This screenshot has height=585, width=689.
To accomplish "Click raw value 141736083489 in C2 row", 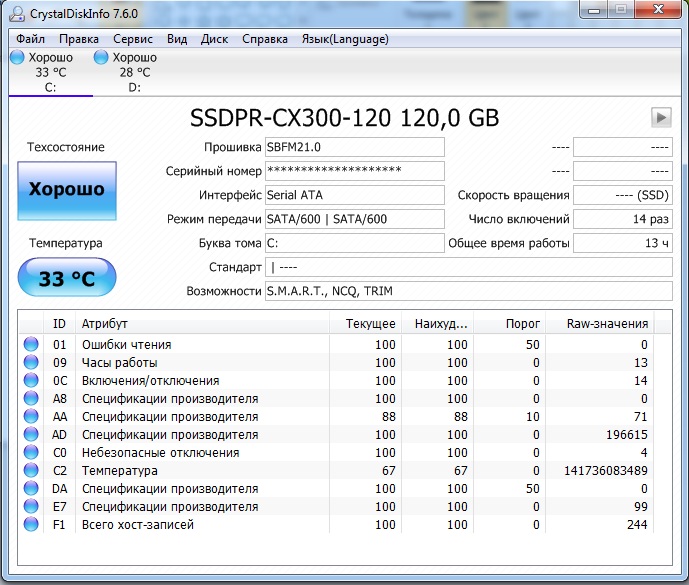I will coord(606,470).
